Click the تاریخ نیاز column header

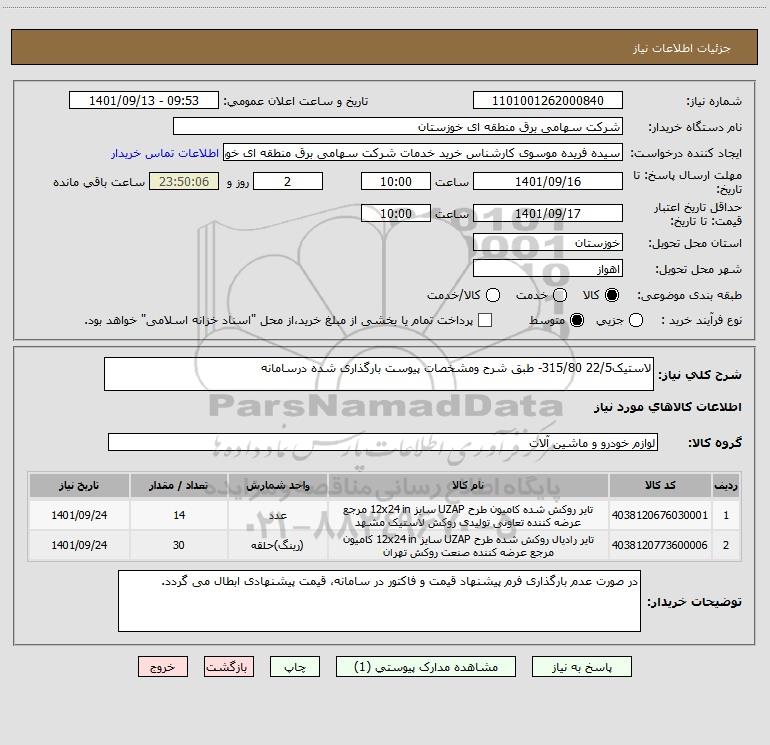pos(79,485)
